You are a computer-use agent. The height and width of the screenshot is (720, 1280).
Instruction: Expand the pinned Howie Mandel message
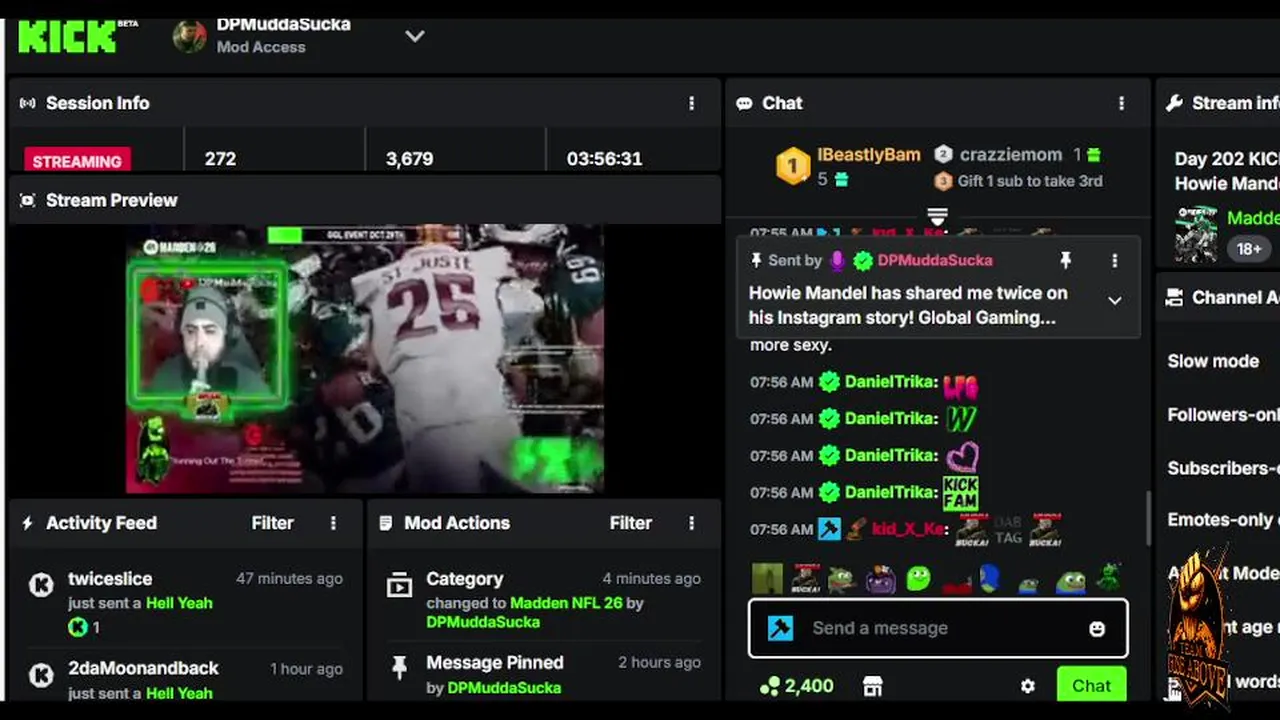[x=1114, y=300]
